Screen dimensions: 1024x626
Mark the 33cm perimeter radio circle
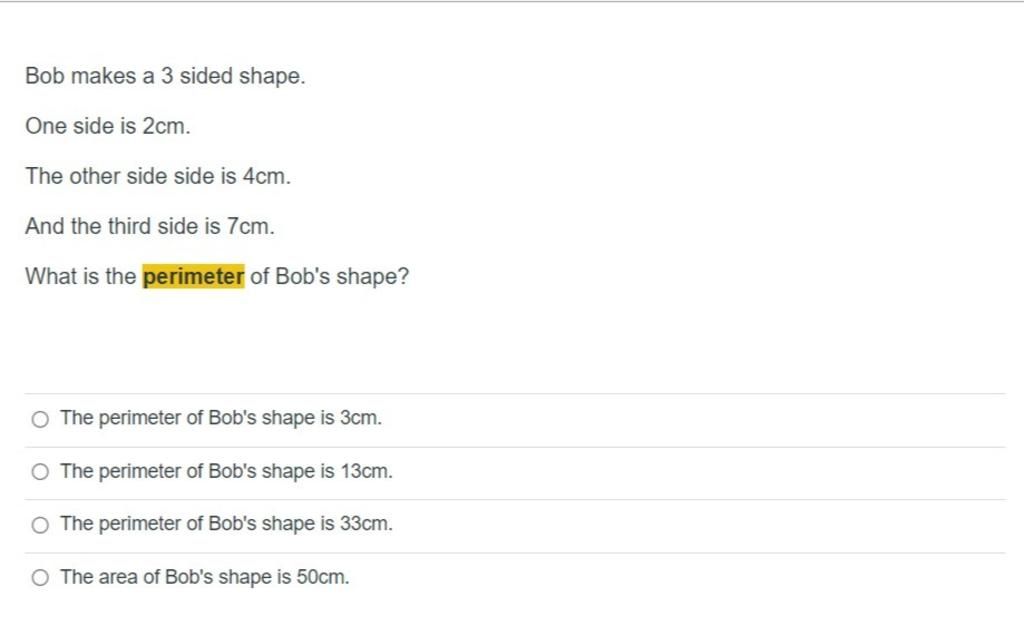[40, 525]
